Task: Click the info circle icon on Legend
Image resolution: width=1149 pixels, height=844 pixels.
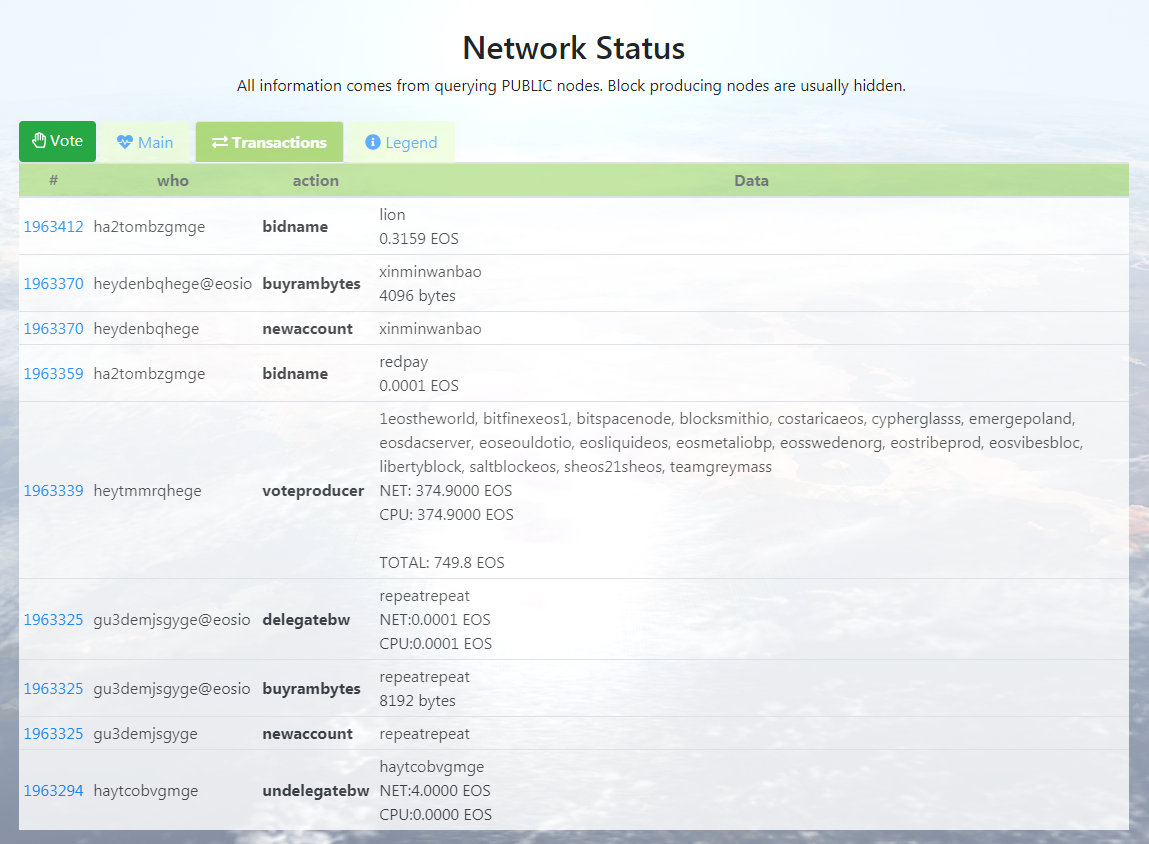Action: [373, 142]
